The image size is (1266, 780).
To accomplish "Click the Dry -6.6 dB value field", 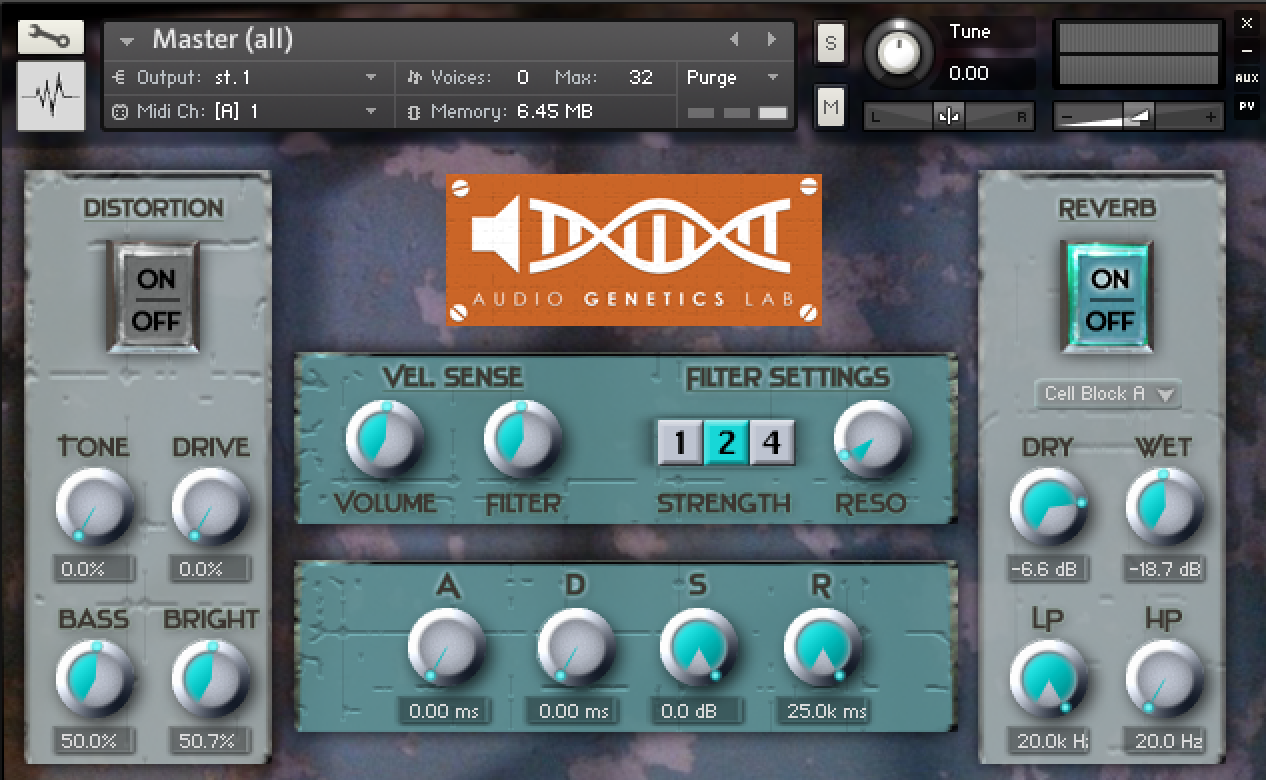I will coord(1048,569).
